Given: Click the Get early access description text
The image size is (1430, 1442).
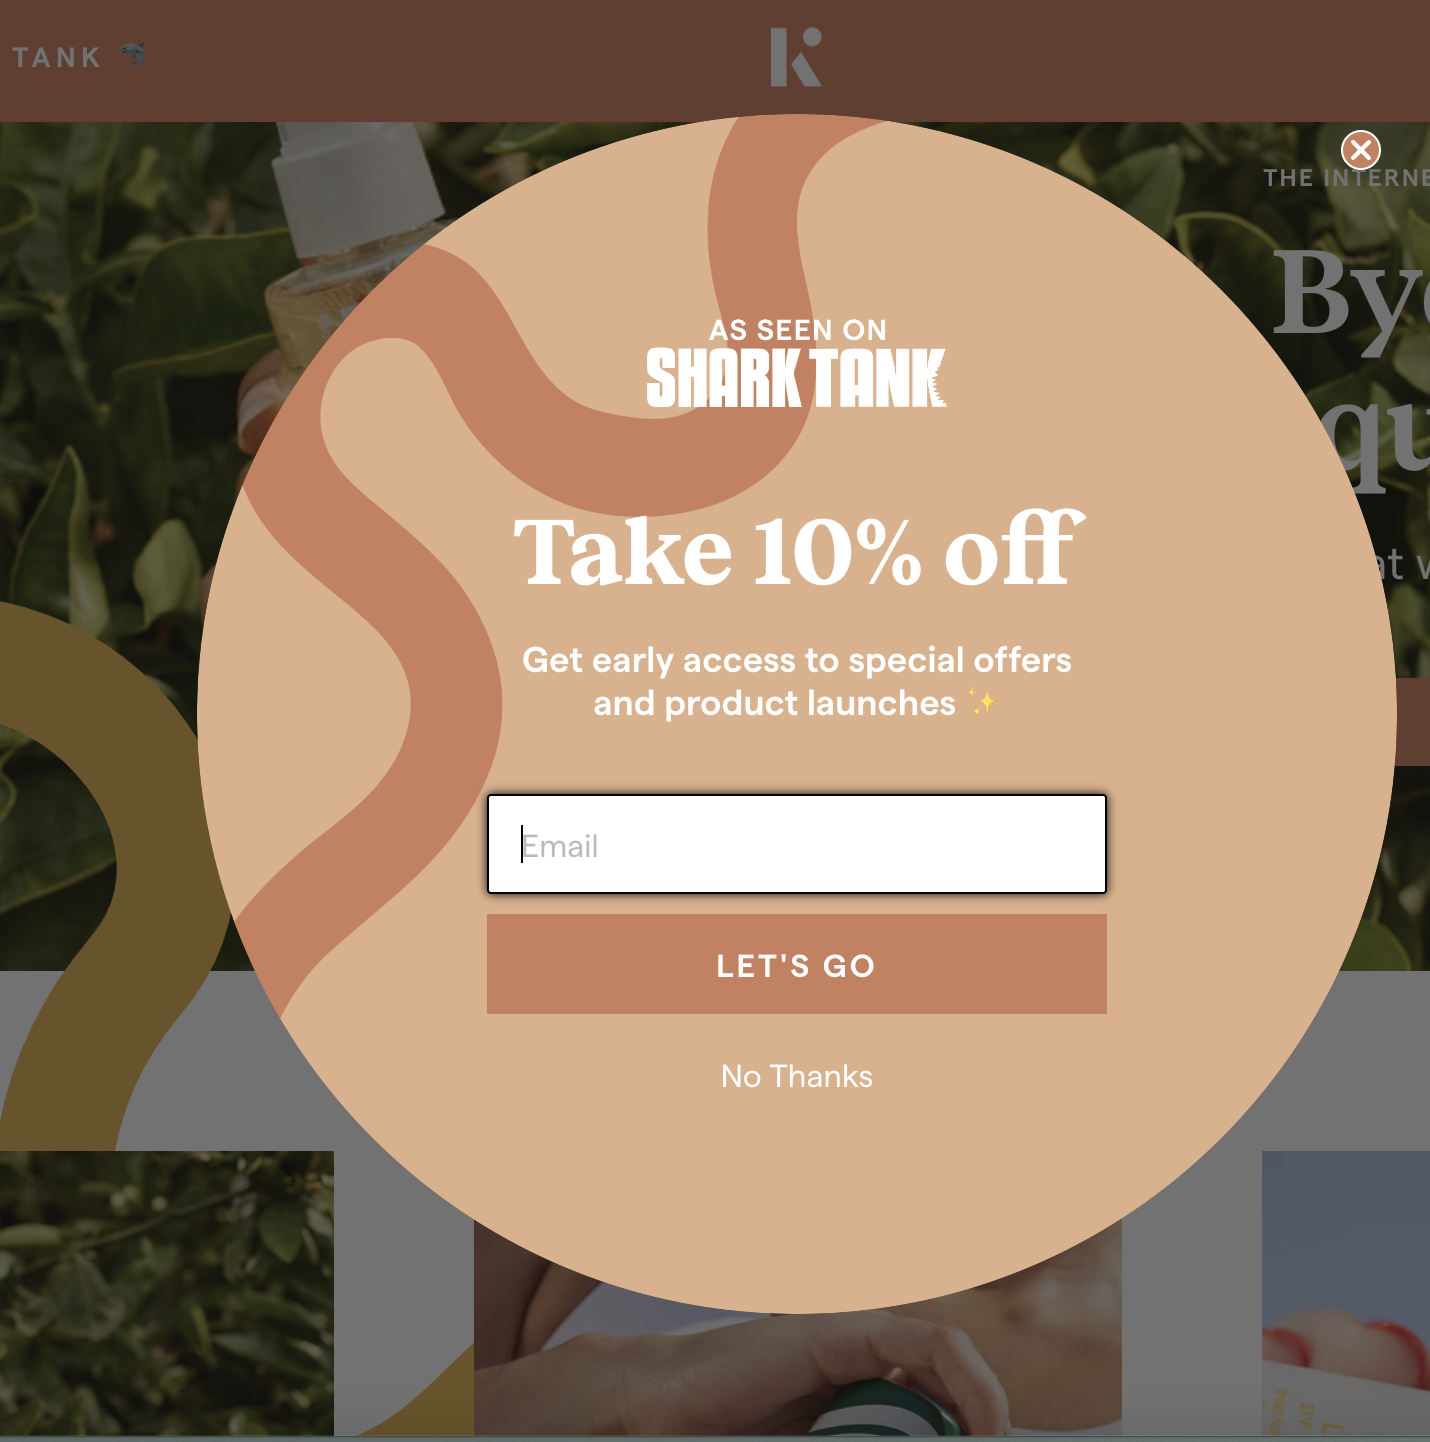Looking at the screenshot, I should click(797, 682).
